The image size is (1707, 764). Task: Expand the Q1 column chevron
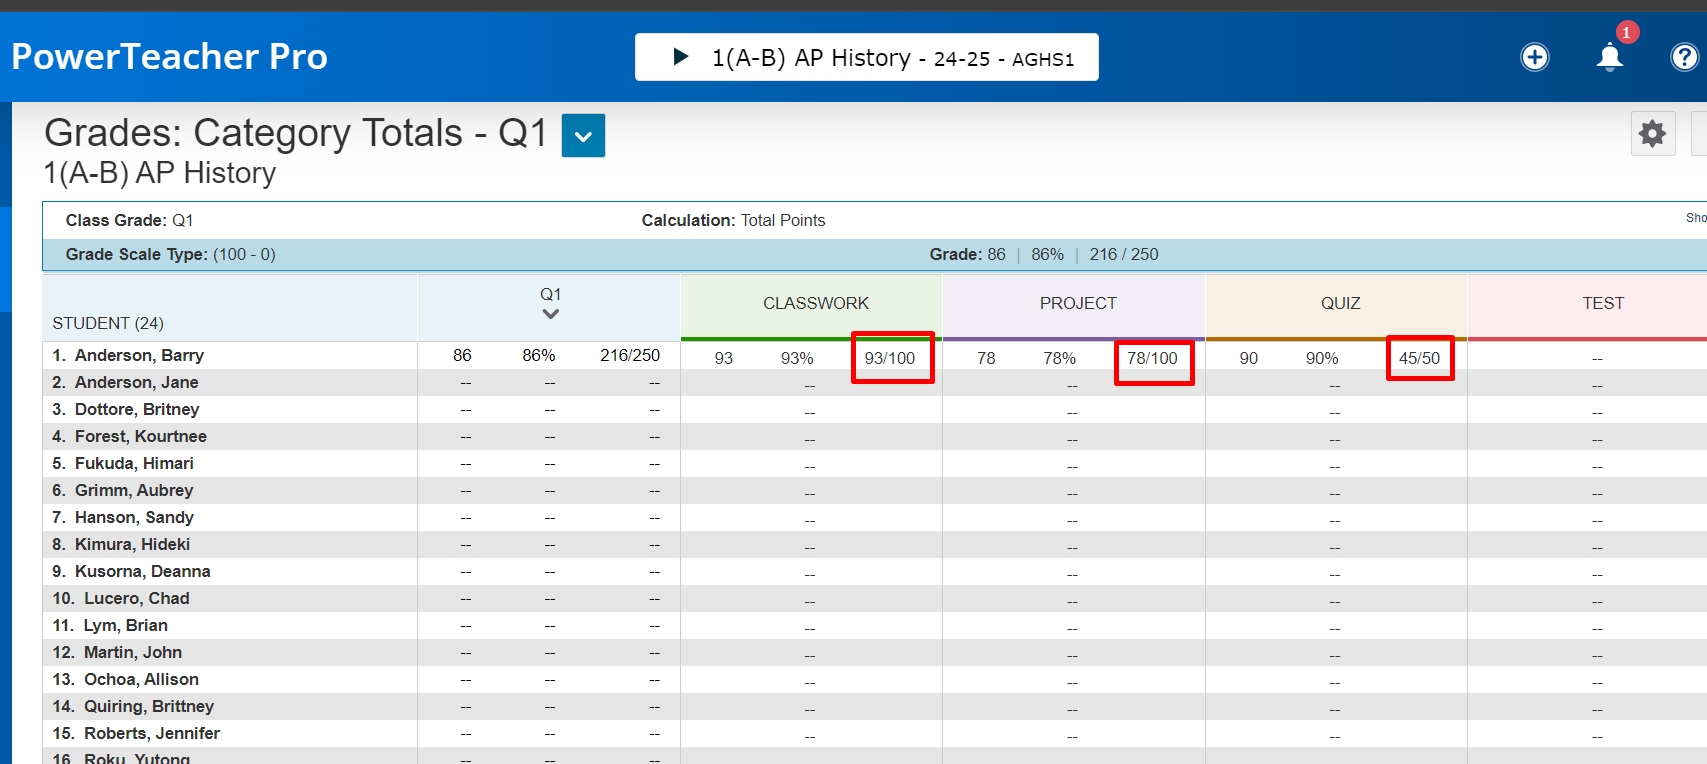[x=550, y=314]
